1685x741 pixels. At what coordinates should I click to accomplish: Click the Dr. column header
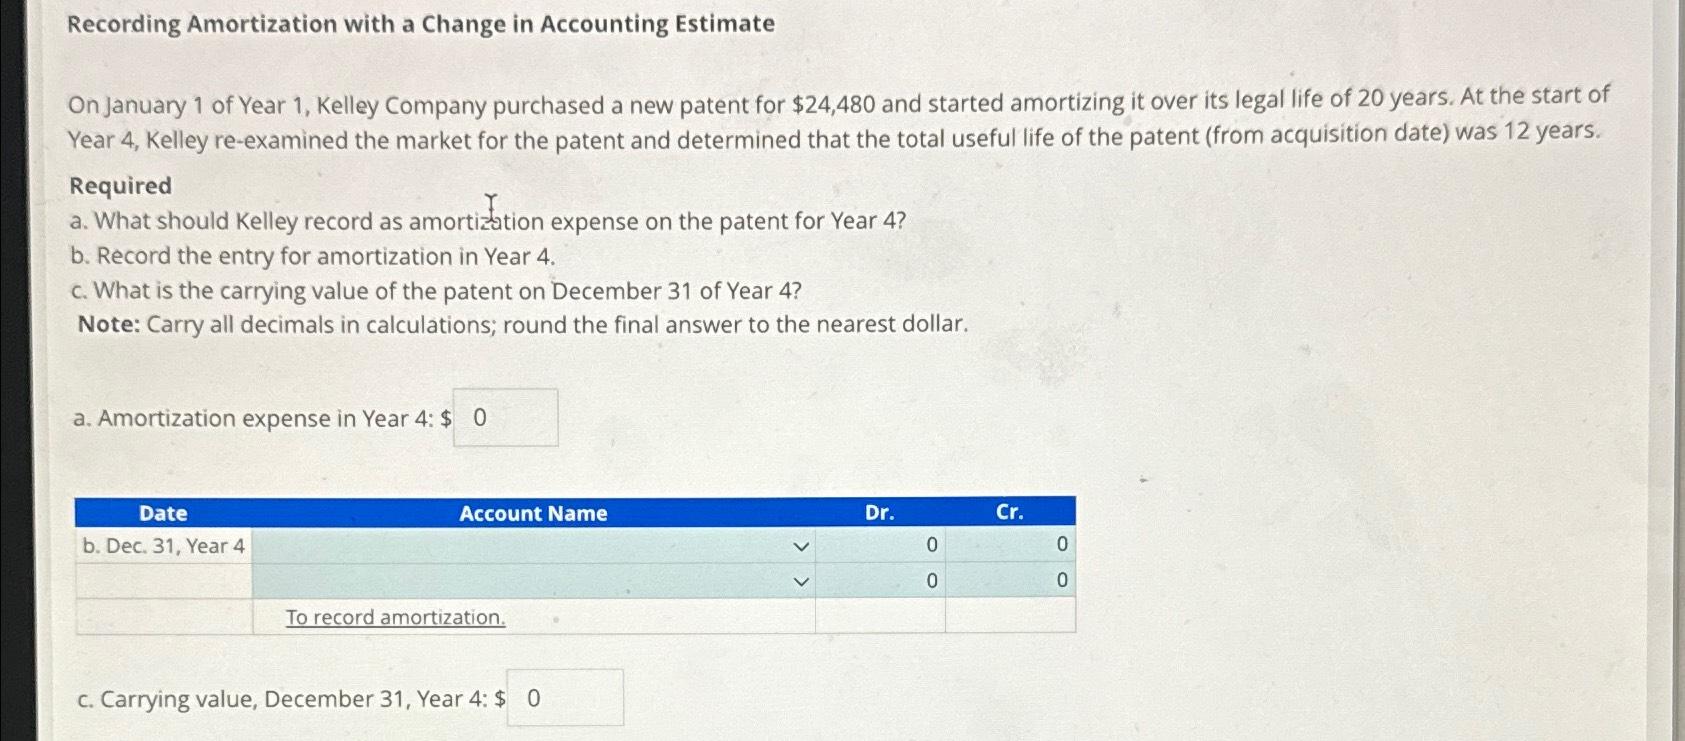pyautogui.click(x=877, y=513)
